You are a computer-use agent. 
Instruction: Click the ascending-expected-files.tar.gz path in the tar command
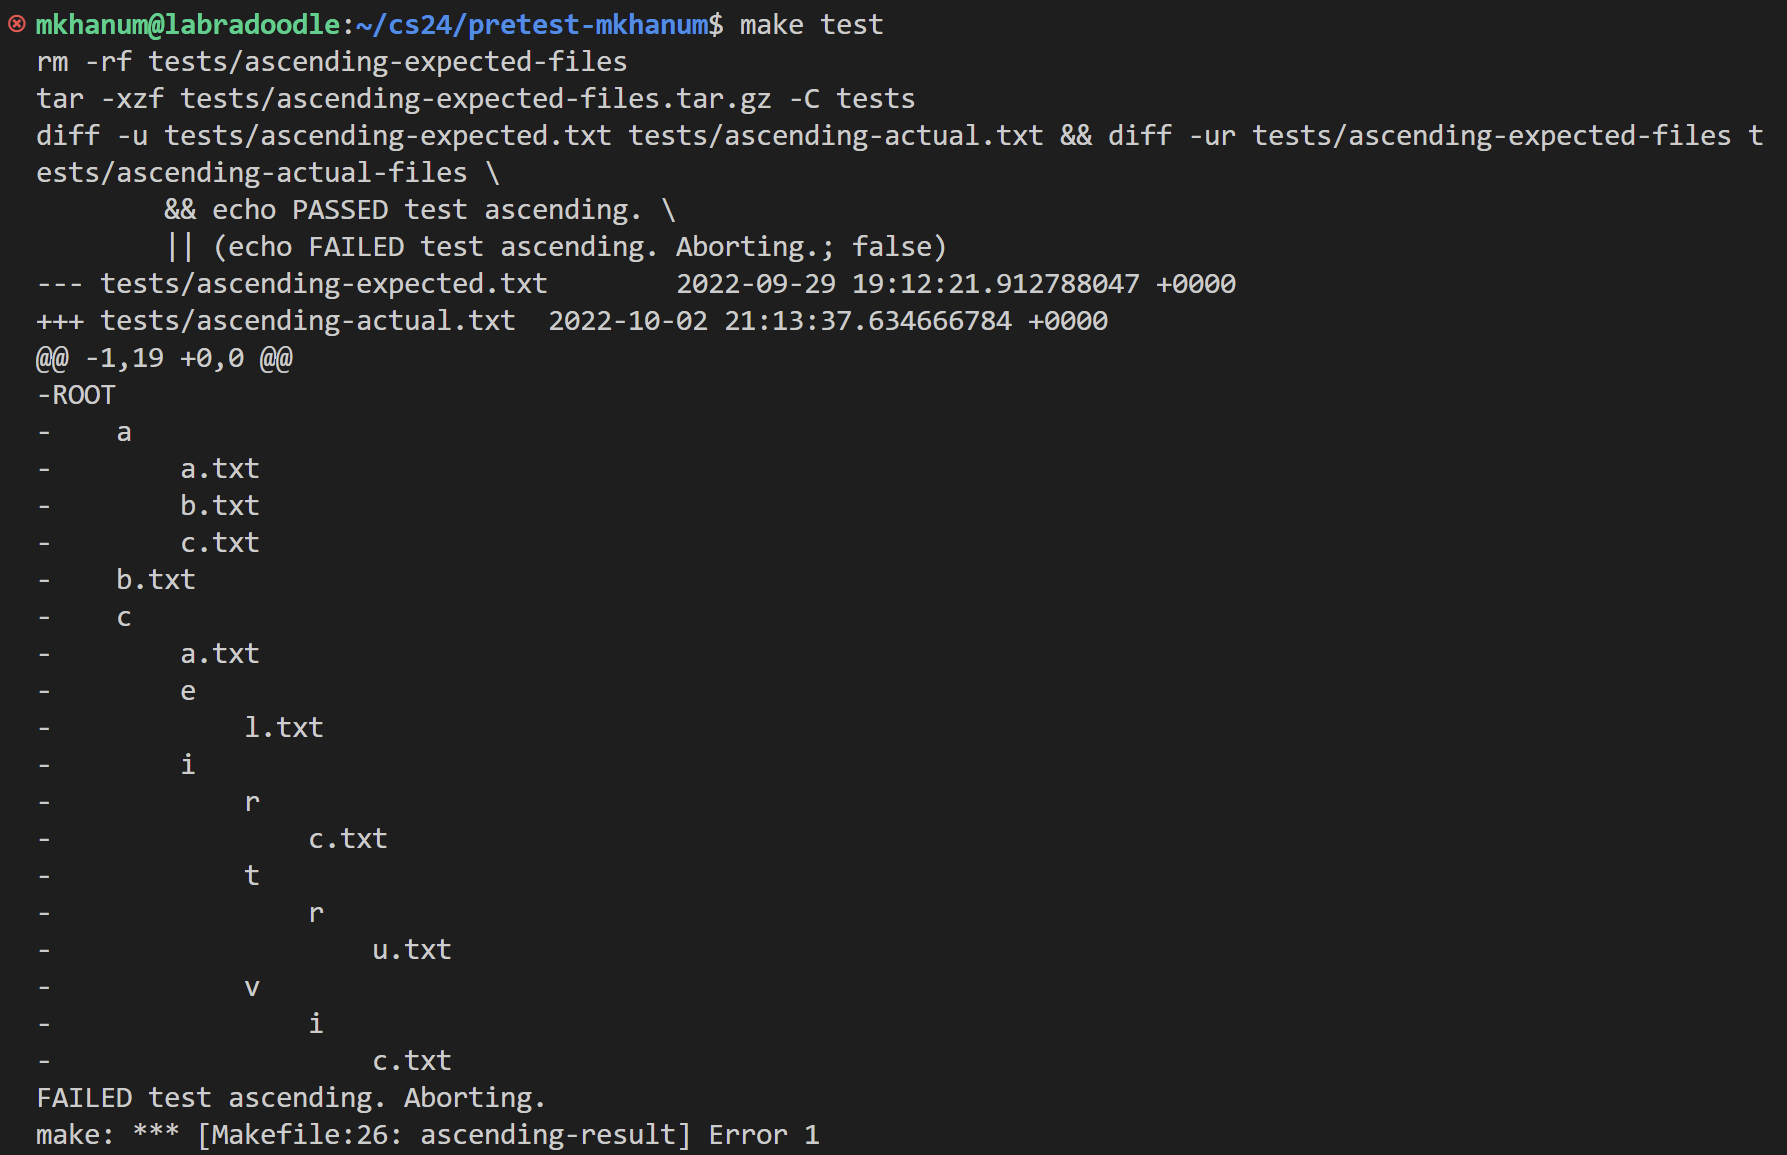click(475, 99)
